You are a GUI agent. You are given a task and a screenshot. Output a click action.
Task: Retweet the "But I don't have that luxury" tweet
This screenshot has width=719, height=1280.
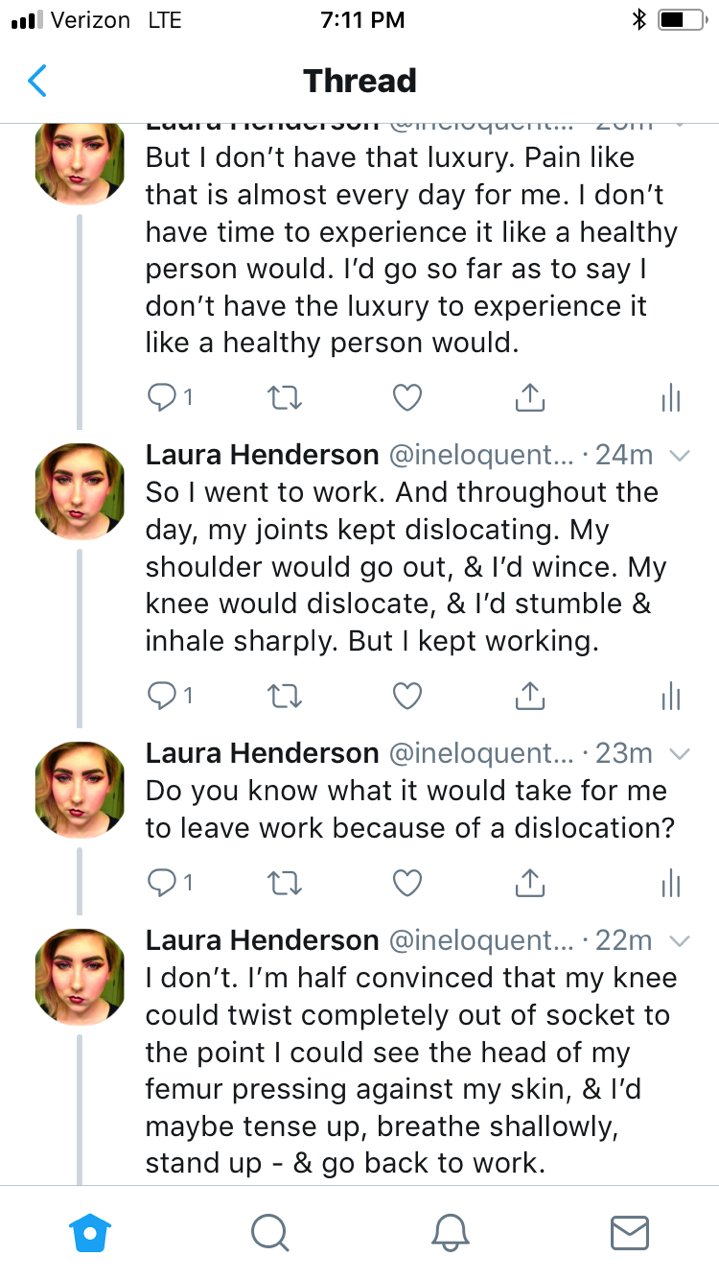click(x=286, y=398)
